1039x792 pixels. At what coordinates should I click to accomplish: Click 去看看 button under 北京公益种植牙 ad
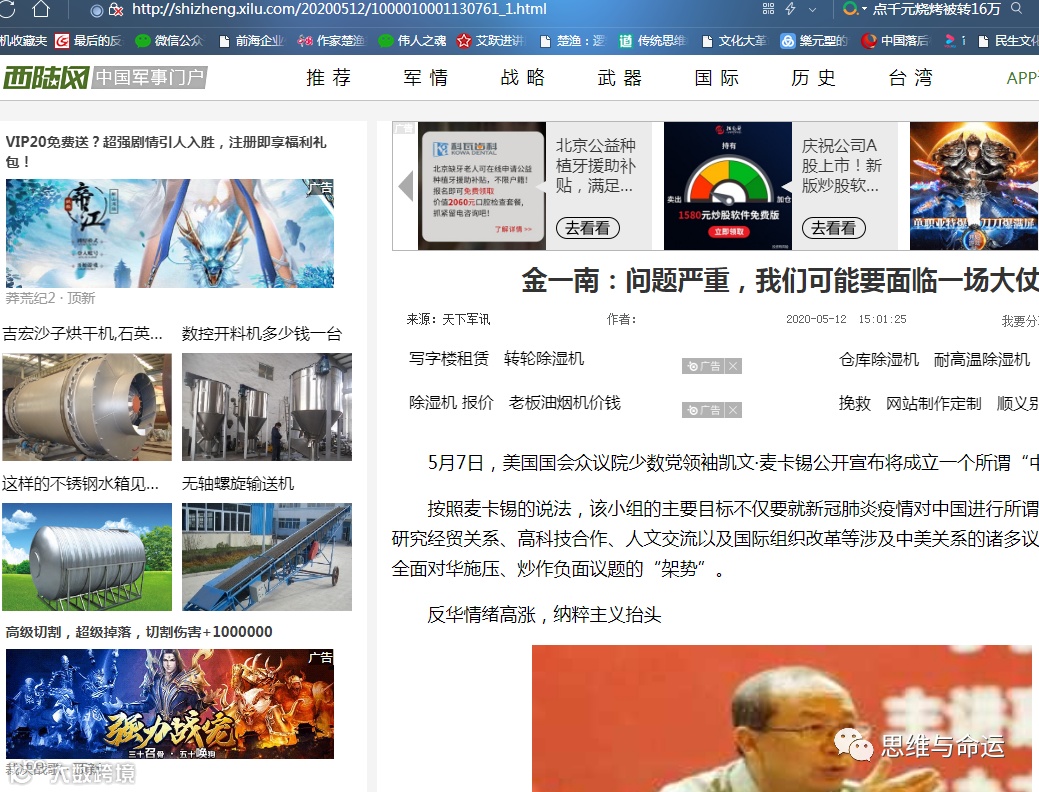588,228
